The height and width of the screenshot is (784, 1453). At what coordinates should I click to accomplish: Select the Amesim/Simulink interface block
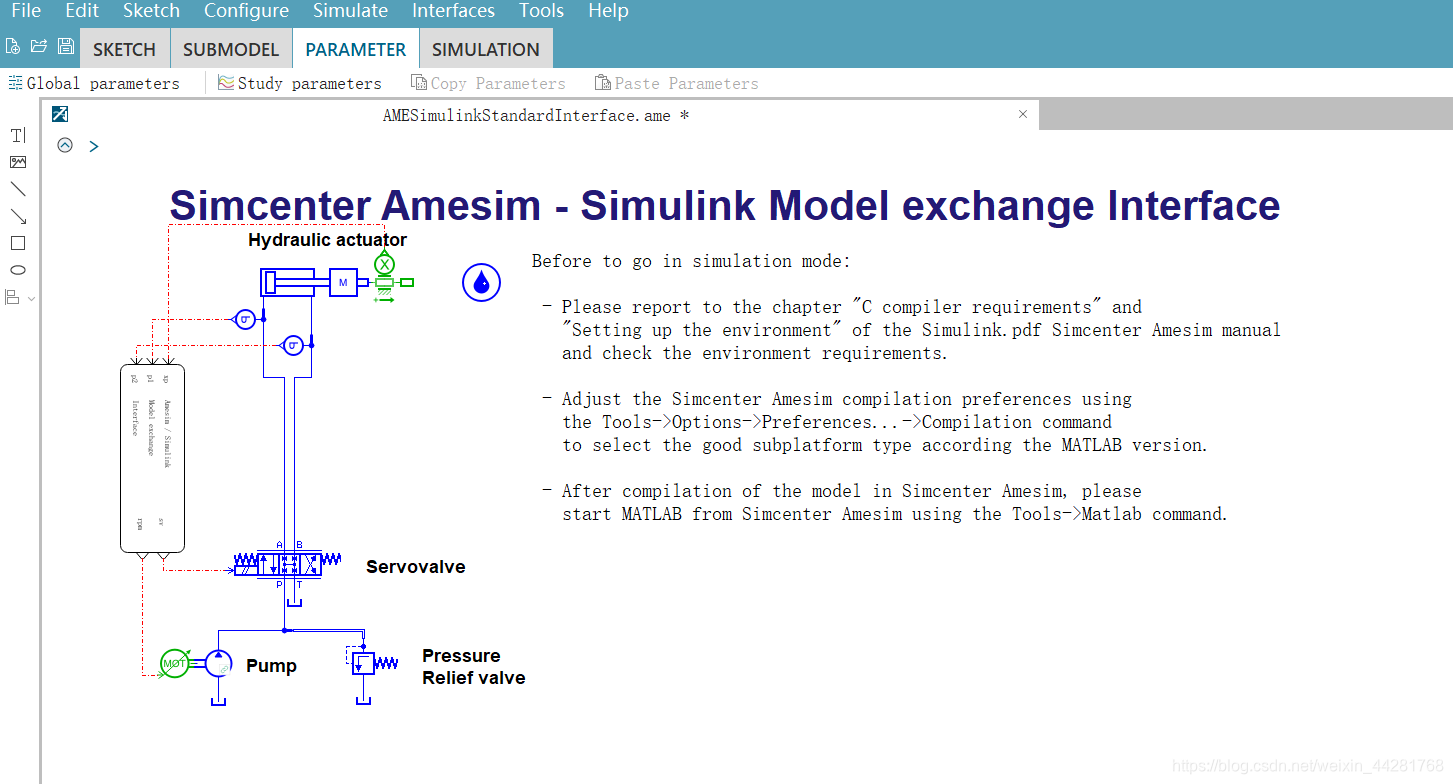pos(153,458)
